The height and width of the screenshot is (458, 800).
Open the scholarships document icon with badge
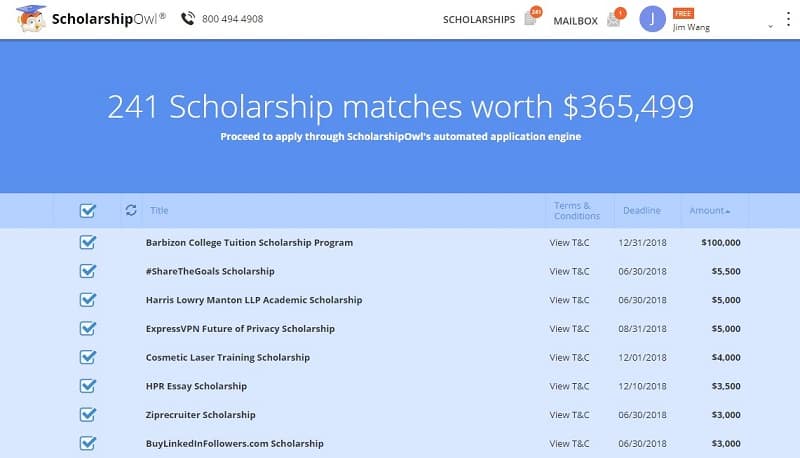[x=531, y=19]
